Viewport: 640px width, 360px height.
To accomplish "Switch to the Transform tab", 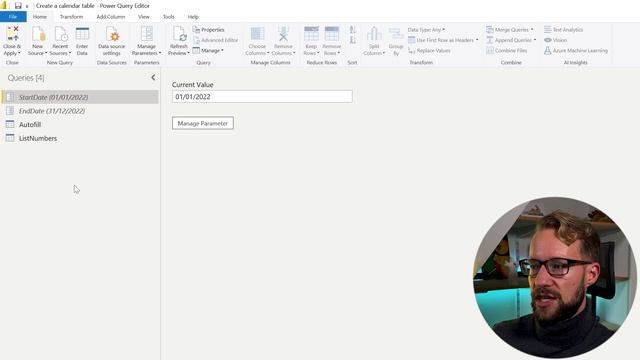I will [71, 17].
